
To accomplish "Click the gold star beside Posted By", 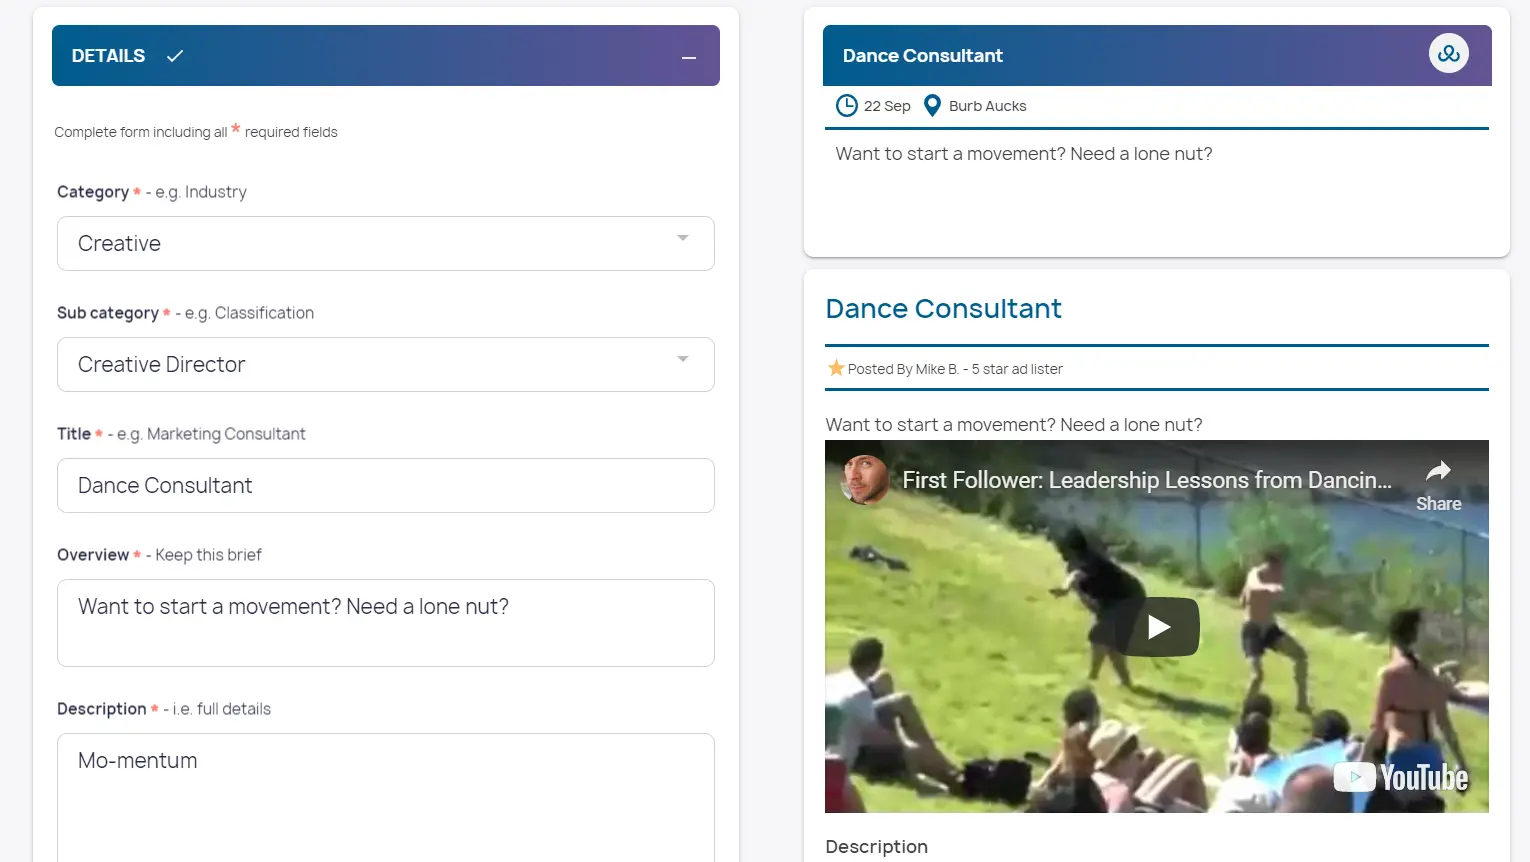I will (x=836, y=368).
